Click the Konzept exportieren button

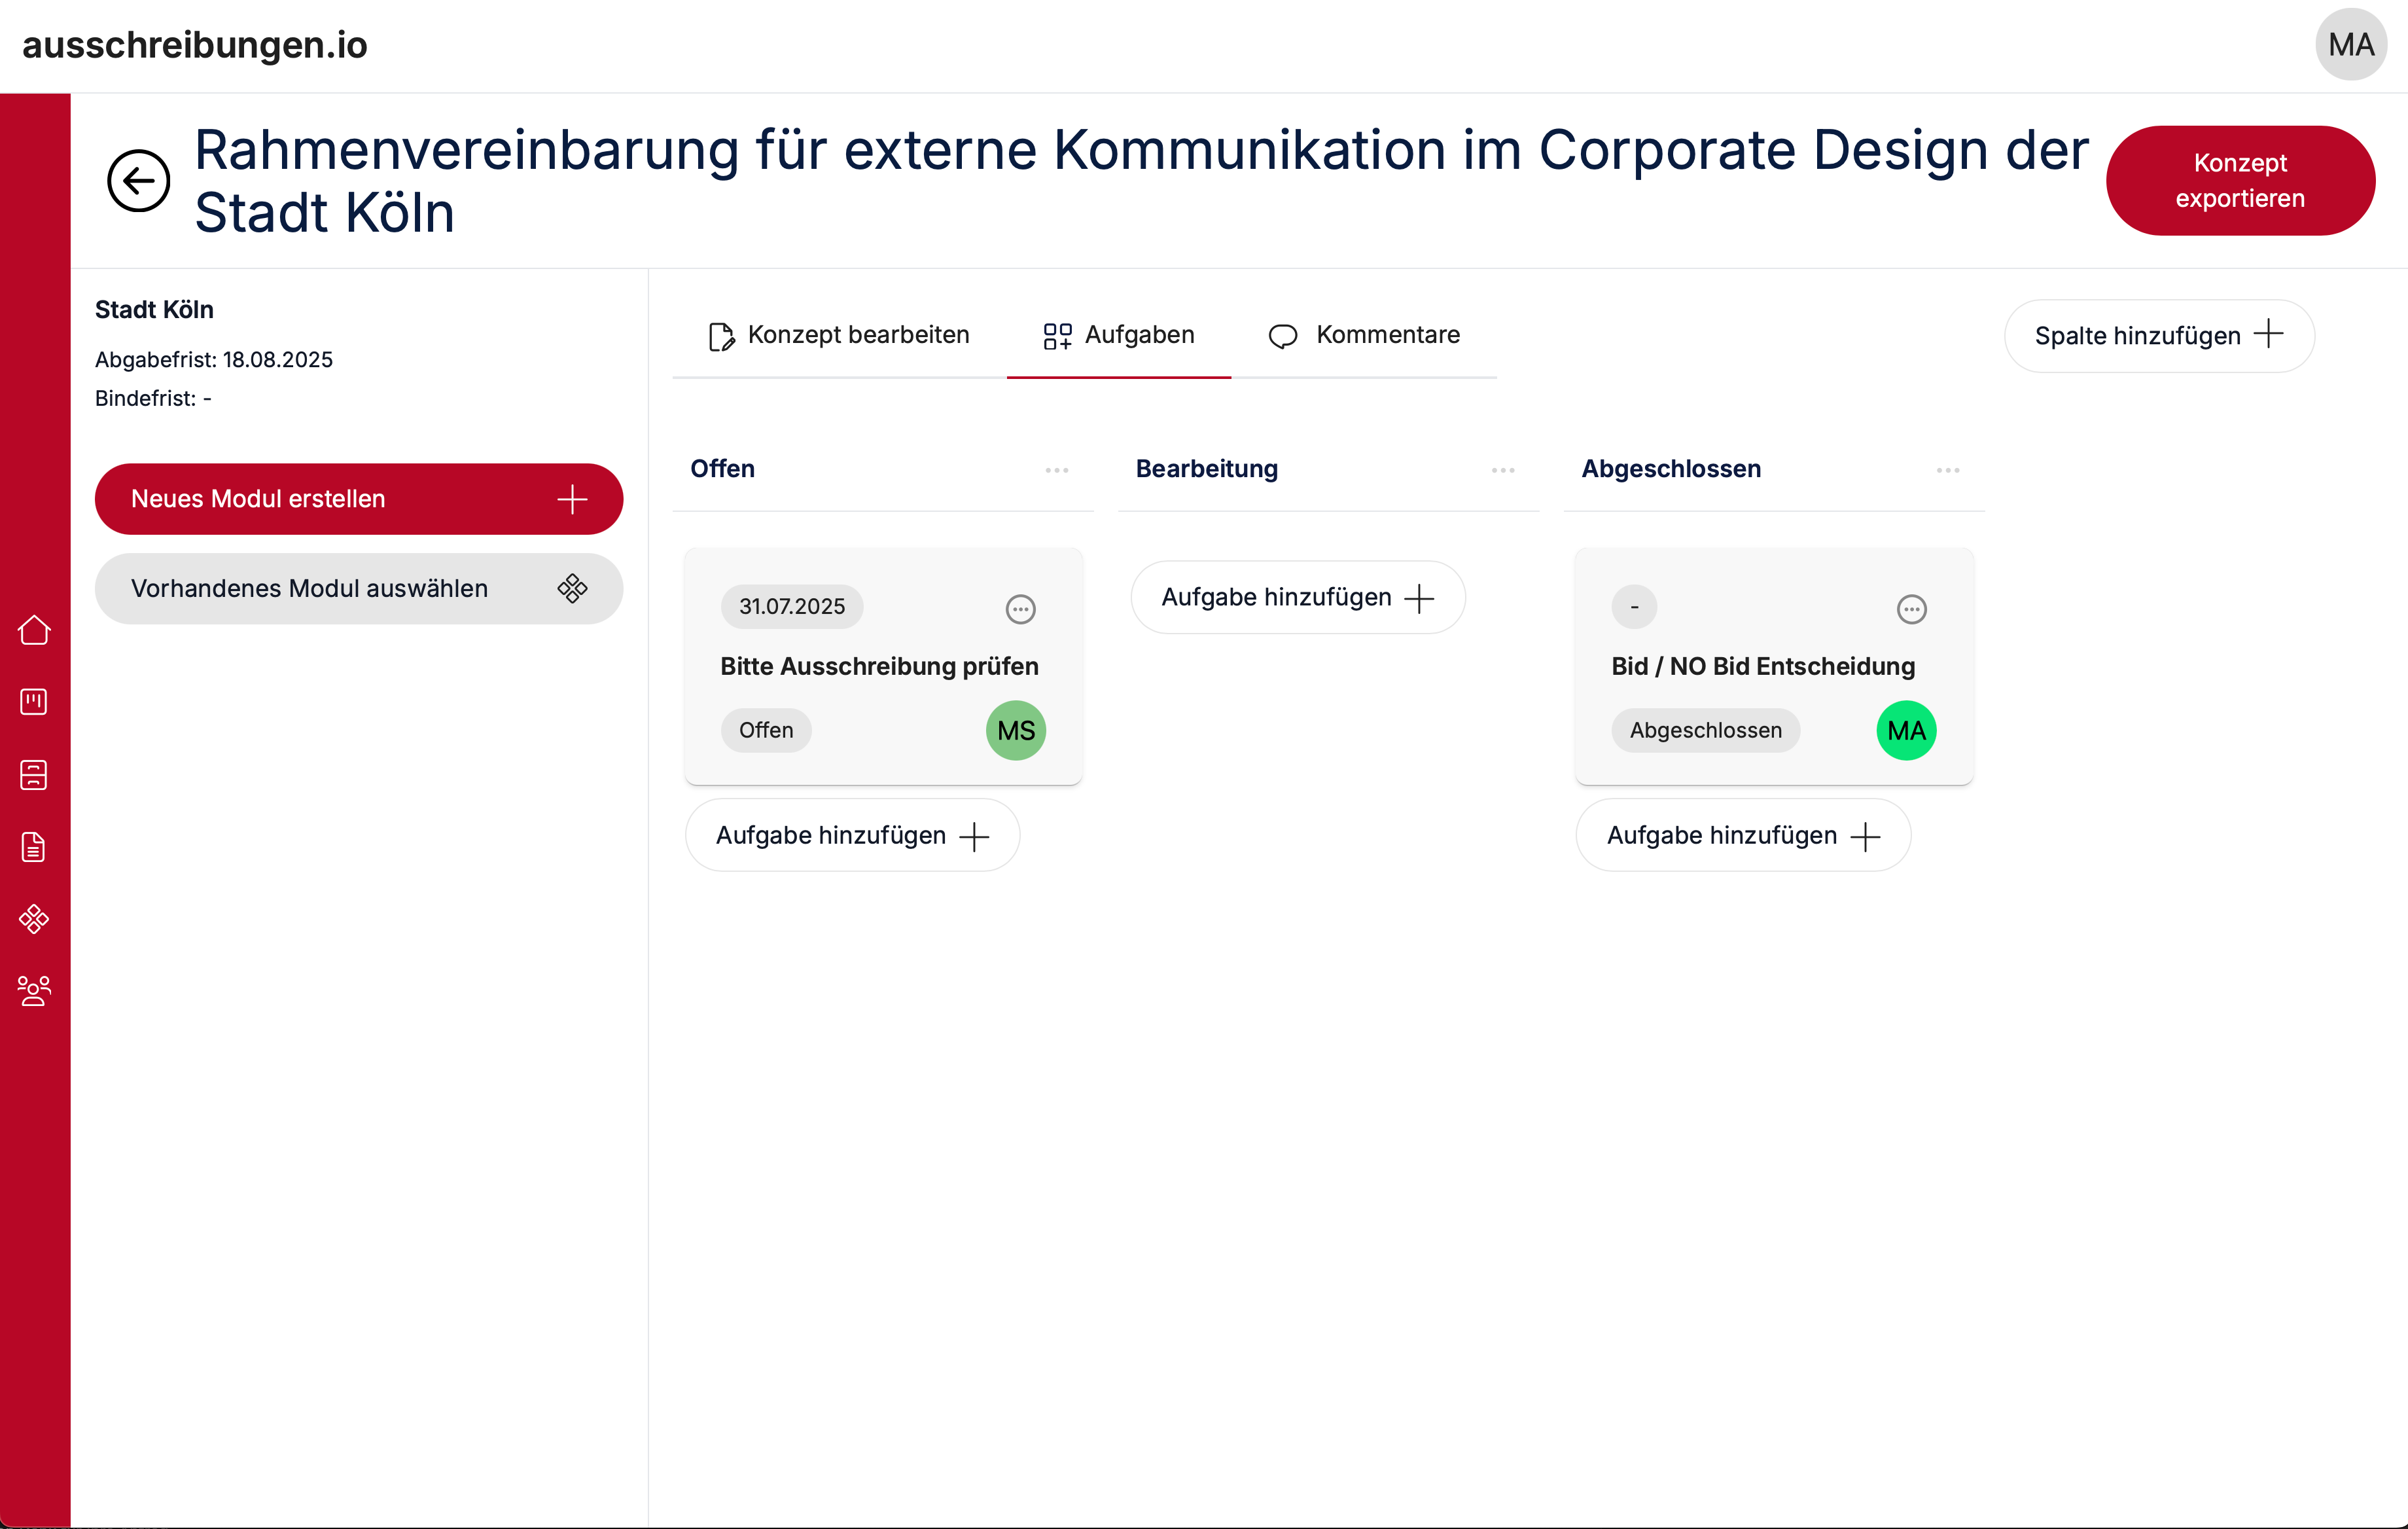(2239, 181)
